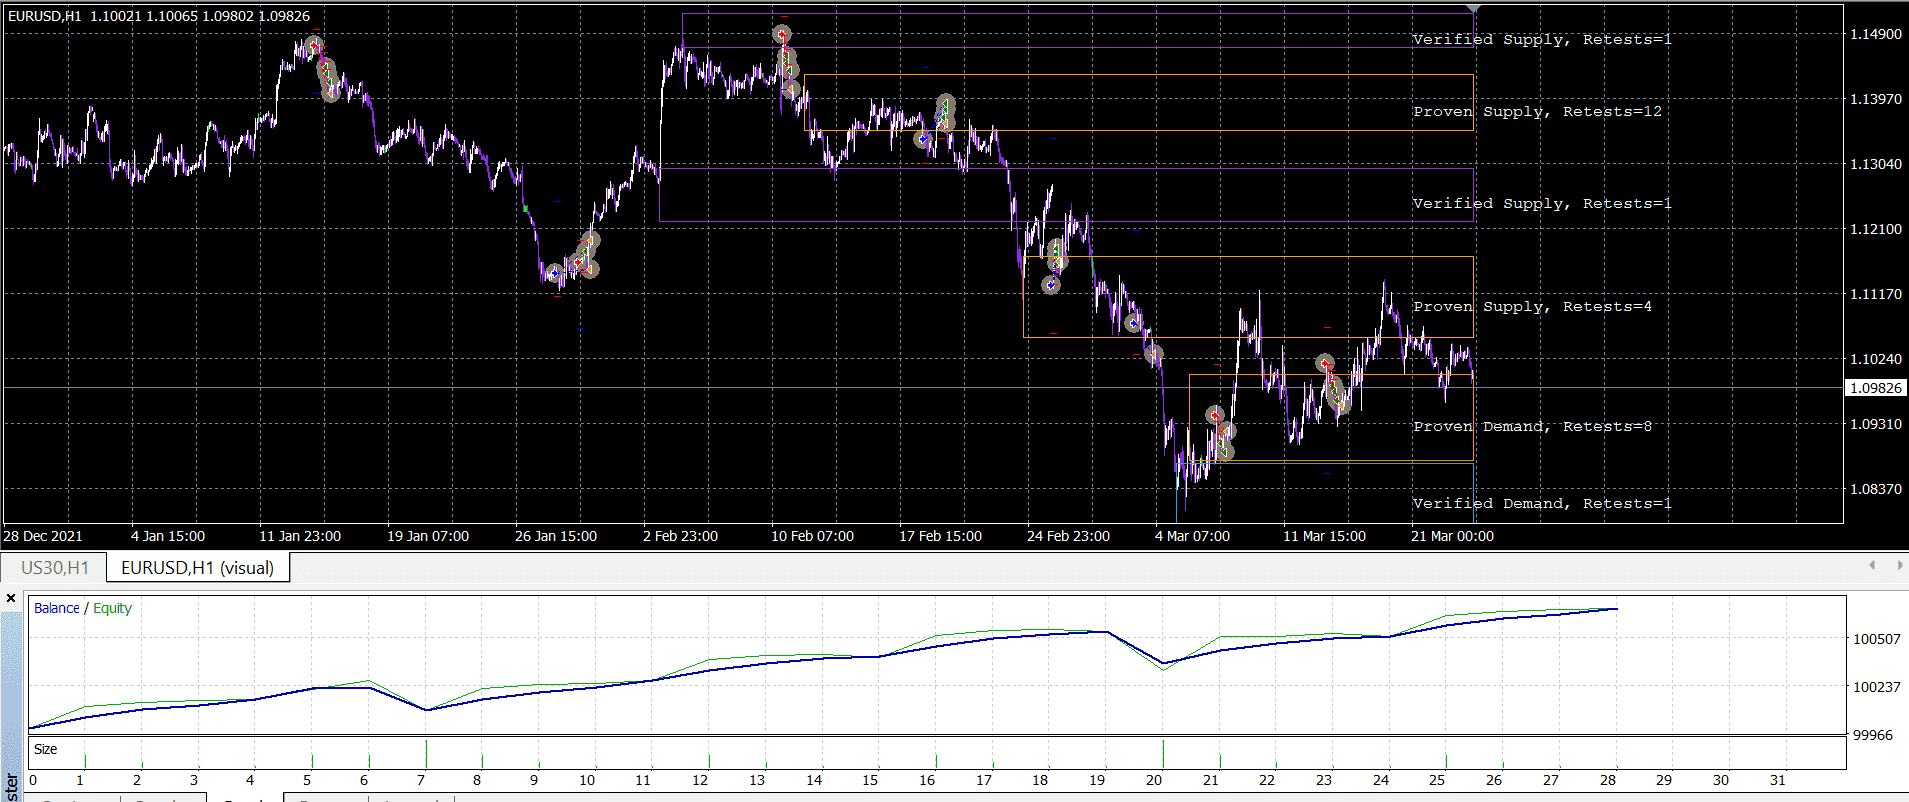Select the "Proven Supply, Retests=12" zone label
Screen dimensions: 1909x802
coord(1537,111)
